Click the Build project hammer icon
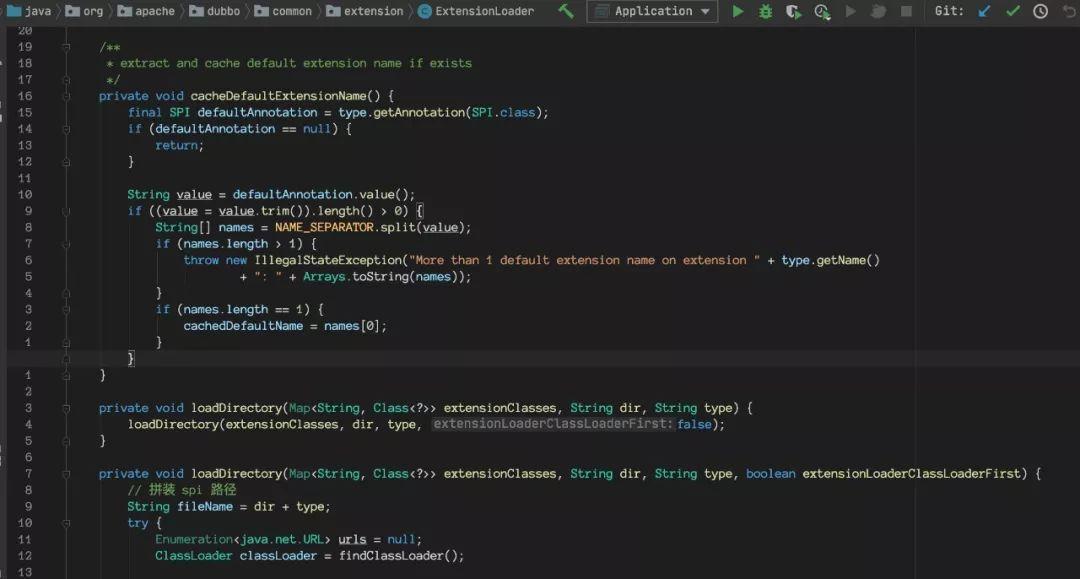 (565, 11)
